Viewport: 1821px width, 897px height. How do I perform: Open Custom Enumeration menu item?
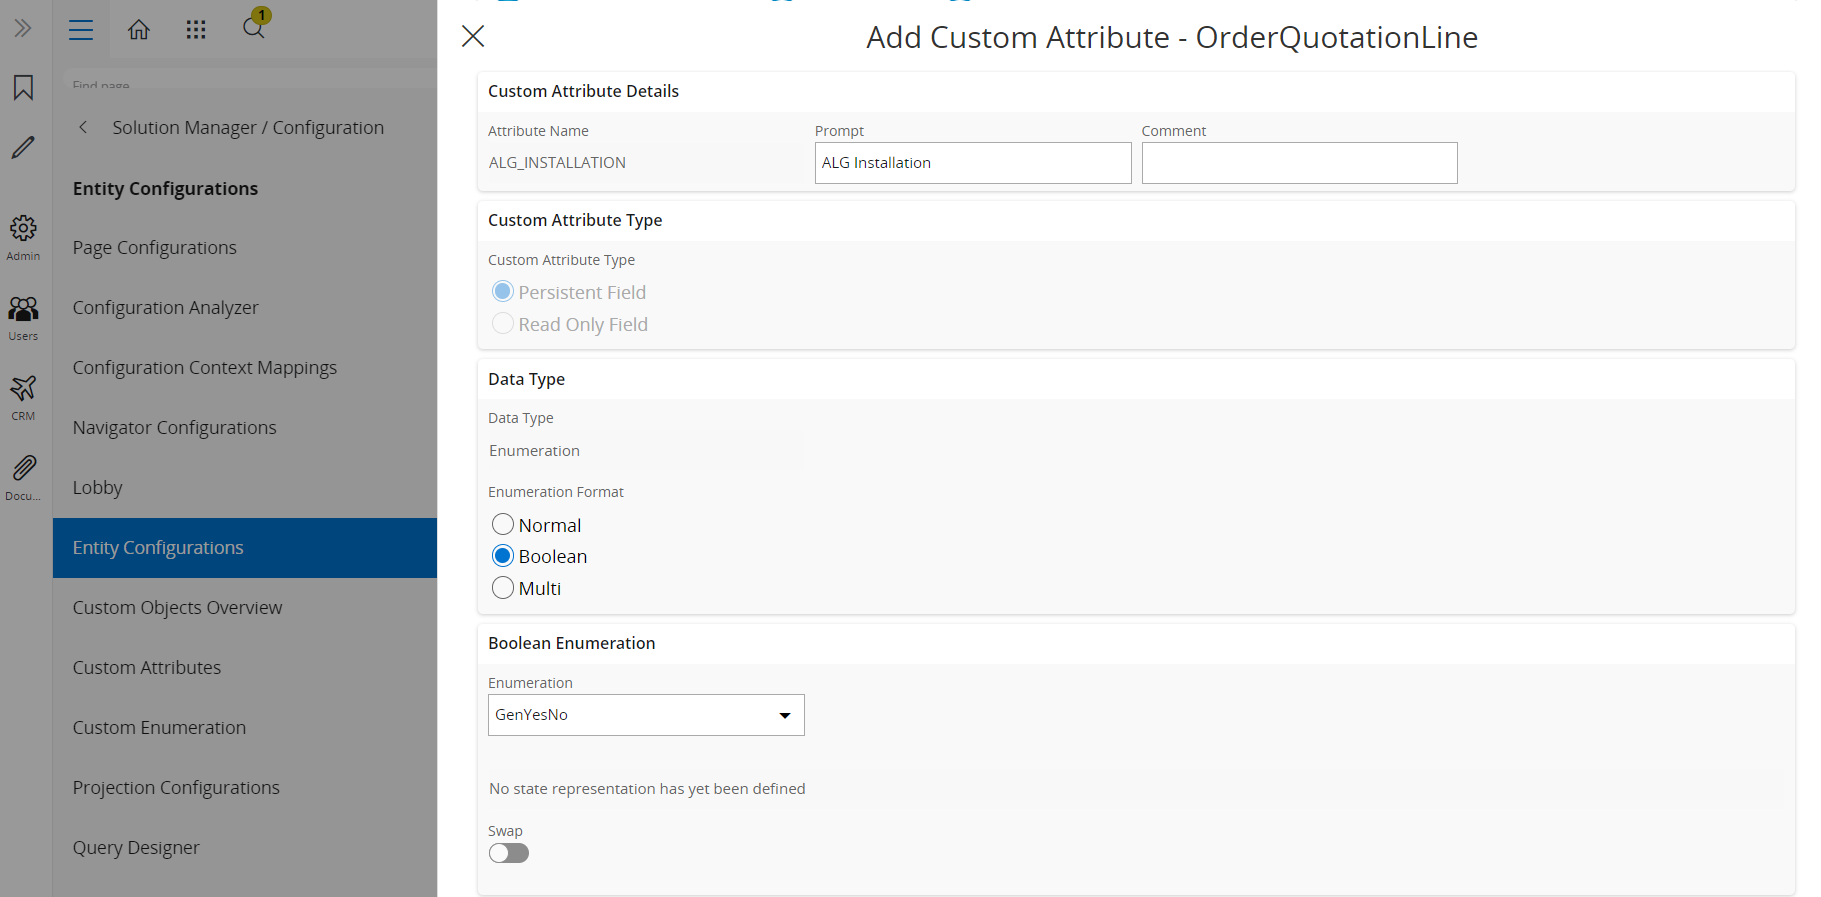point(245,727)
